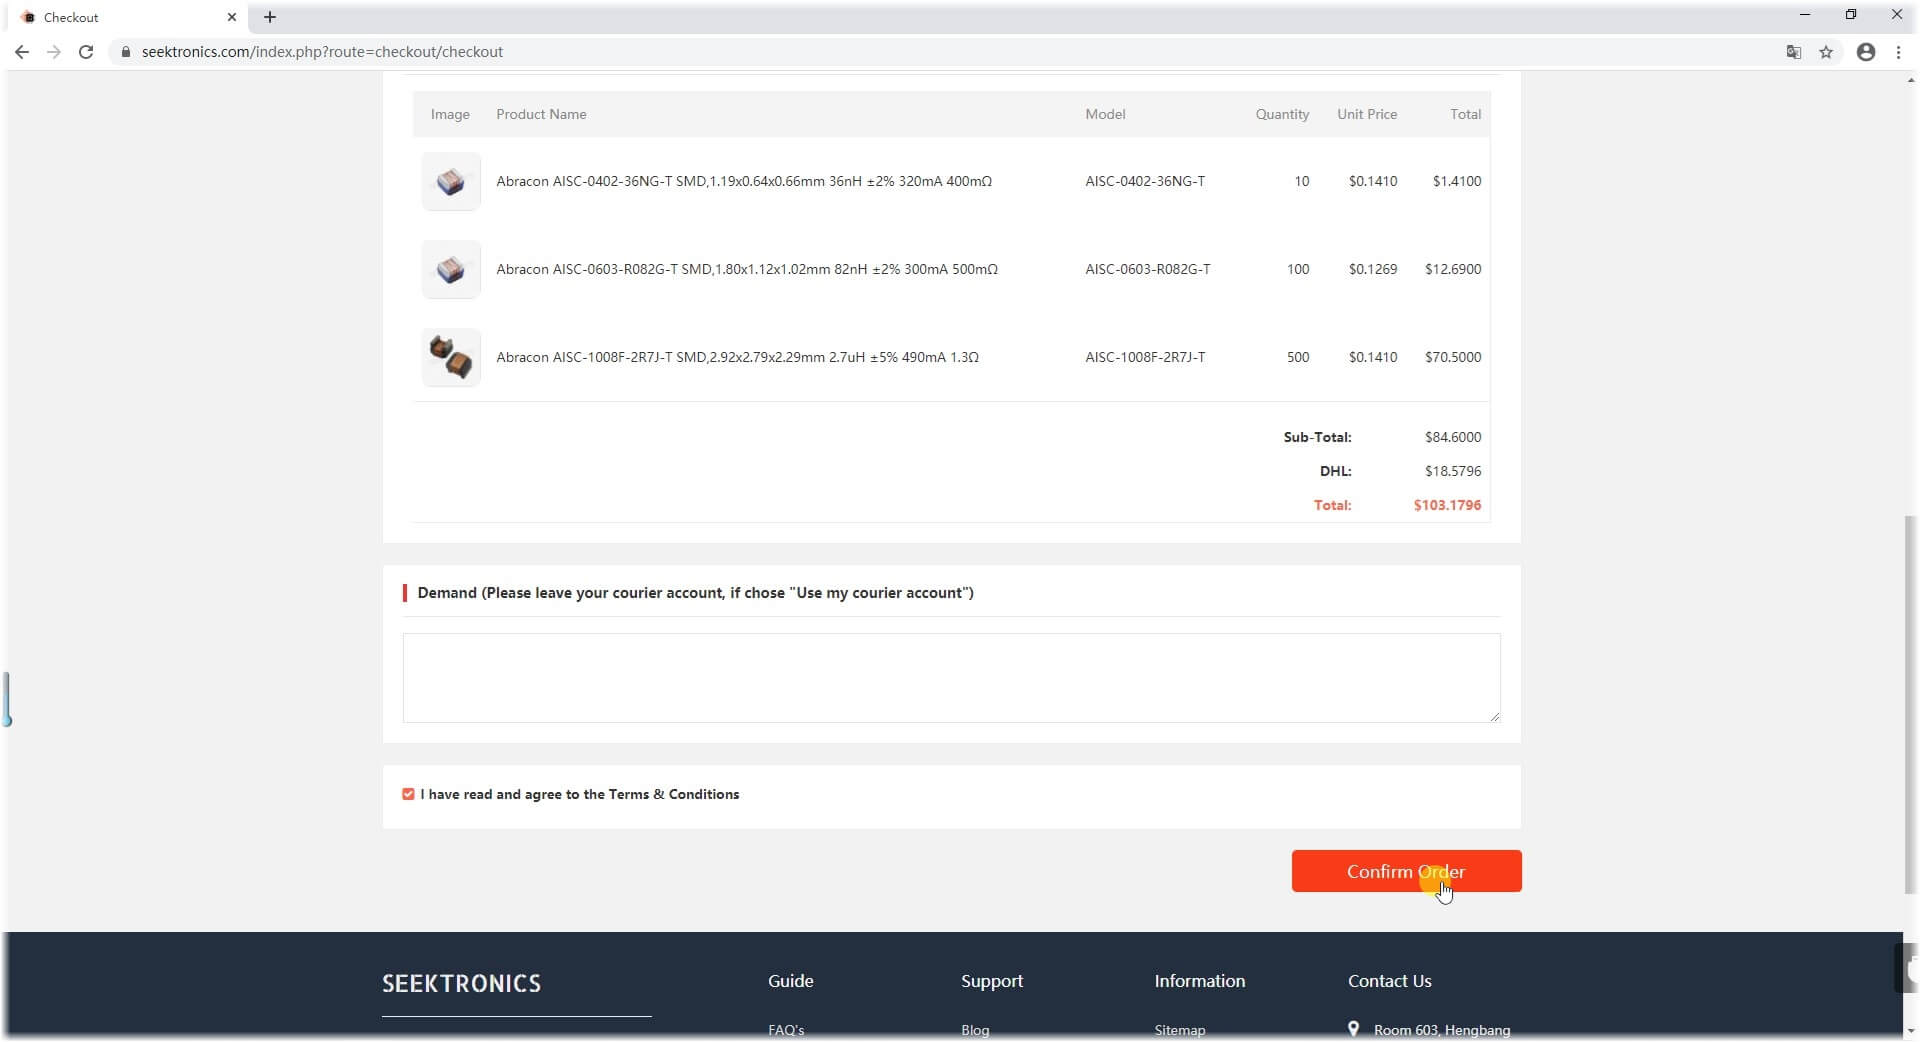Open the Abracon AISC-0402-36NG-T product name
This screenshot has width=1920, height=1042.
click(744, 181)
